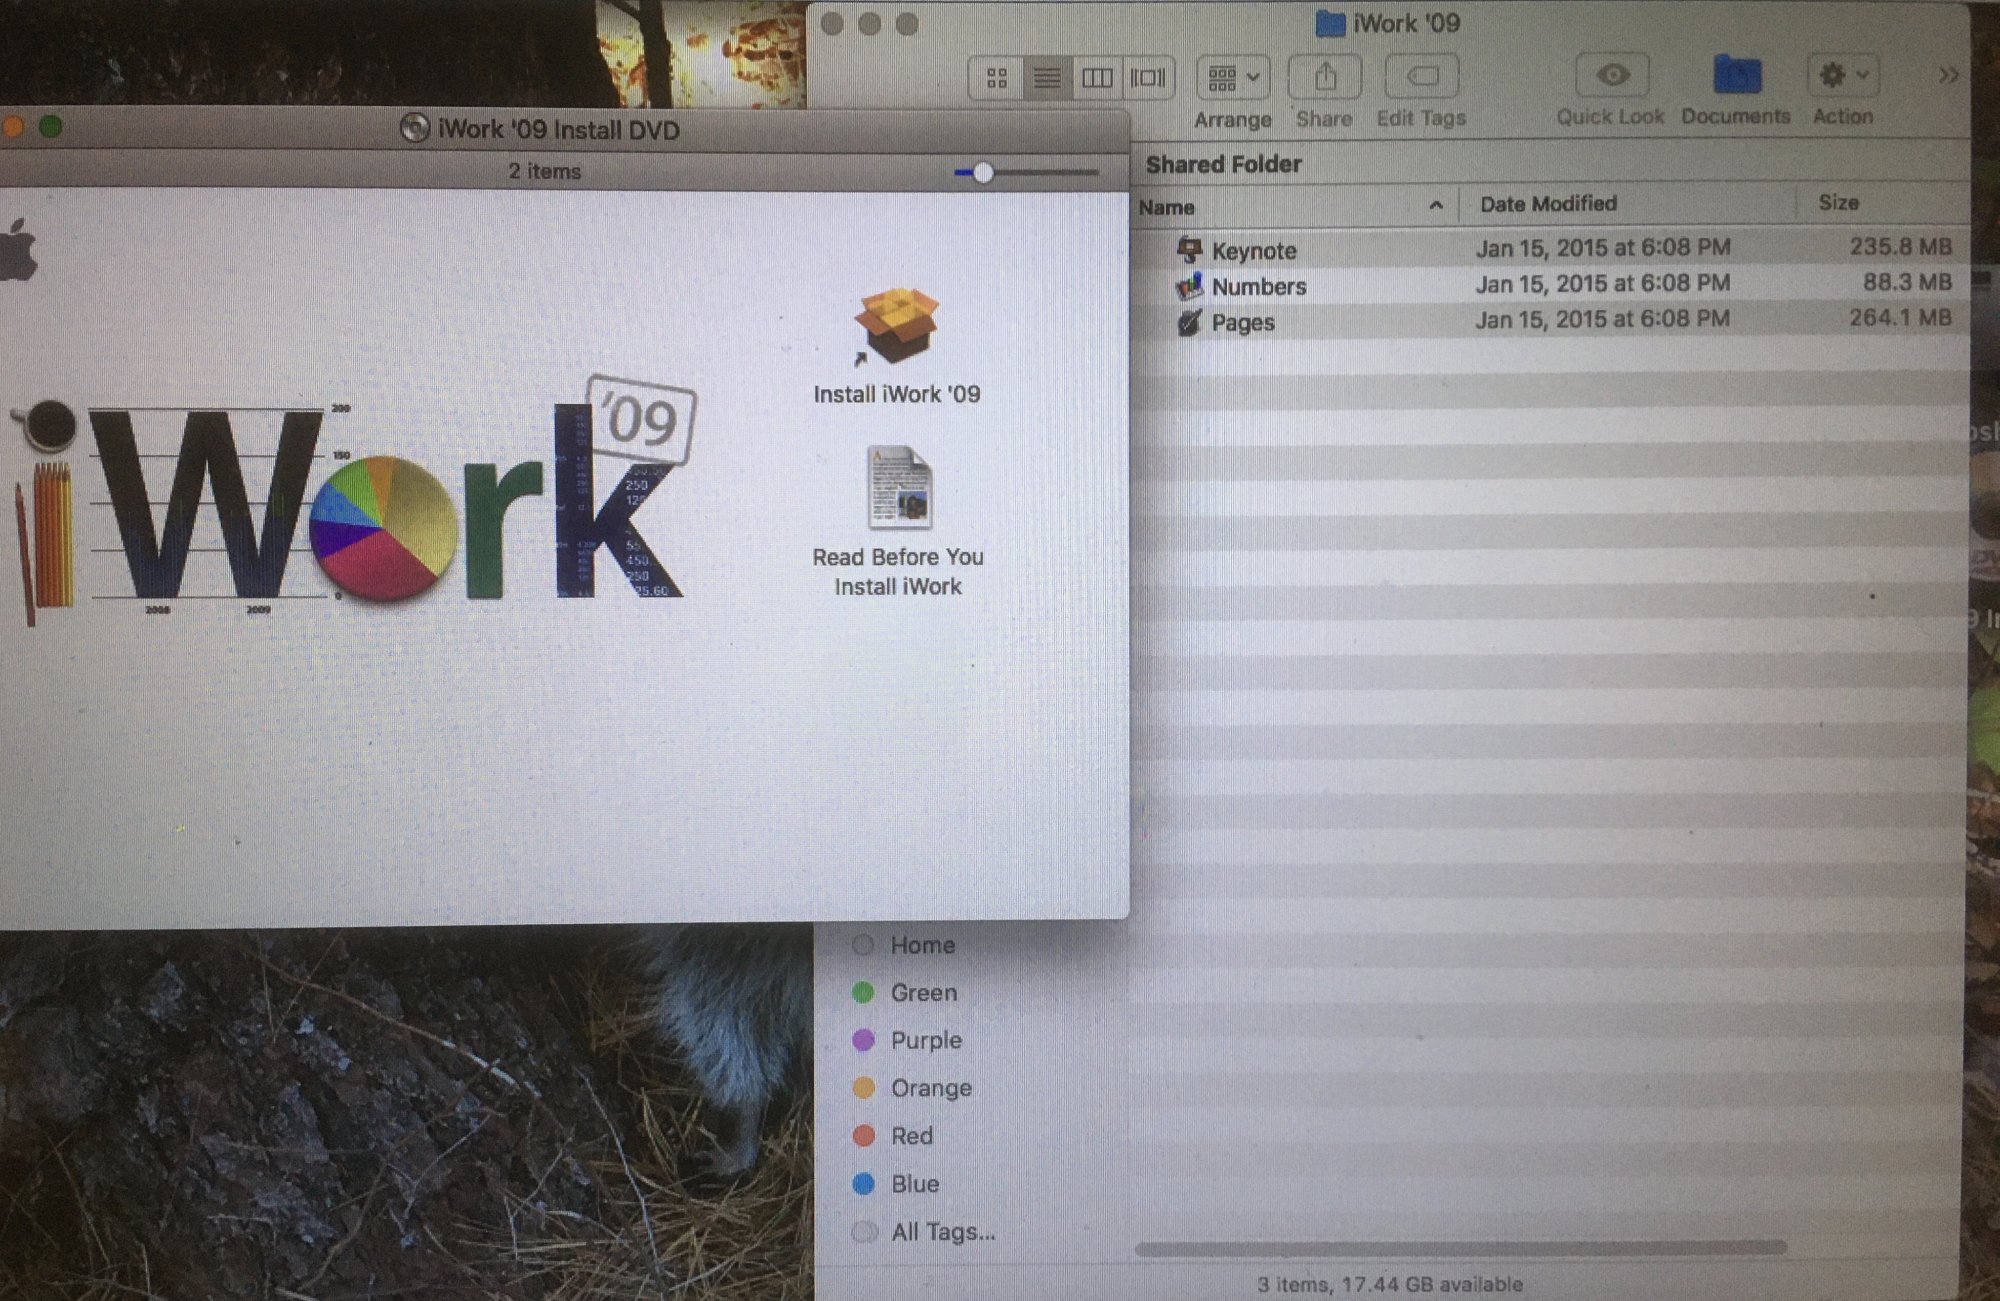2000x1301 pixels.
Task: Adjust the icon size slider
Action: [983, 173]
